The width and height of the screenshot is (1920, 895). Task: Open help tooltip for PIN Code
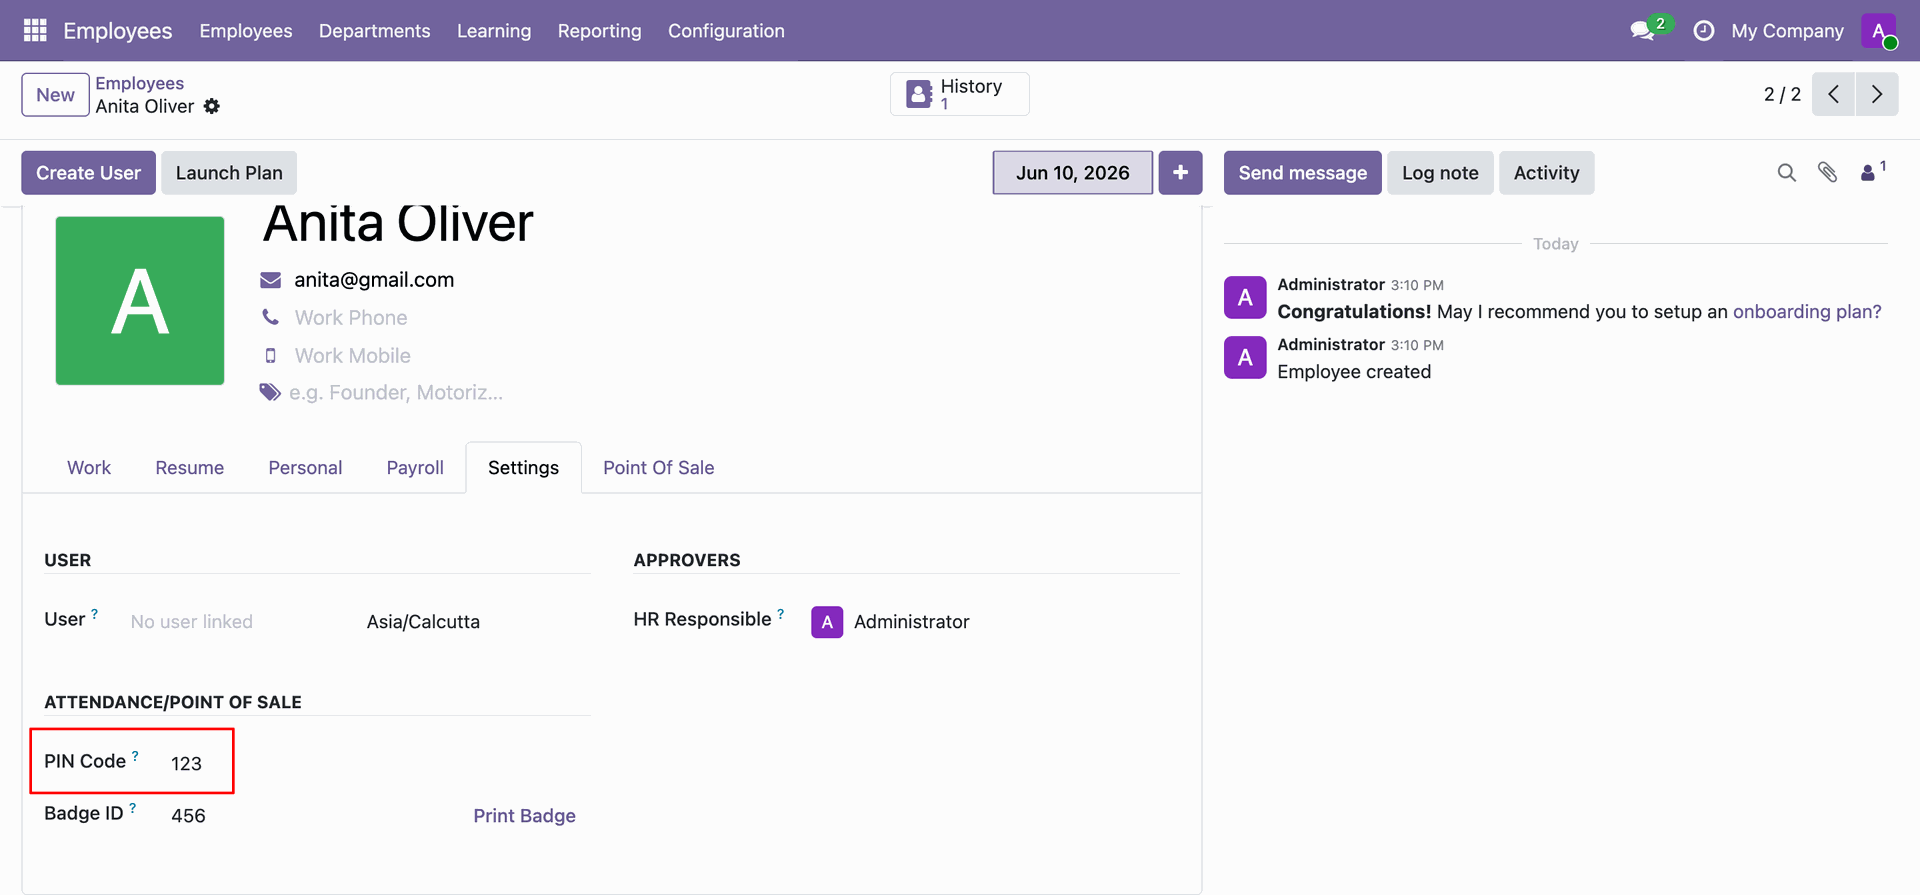[135, 756]
